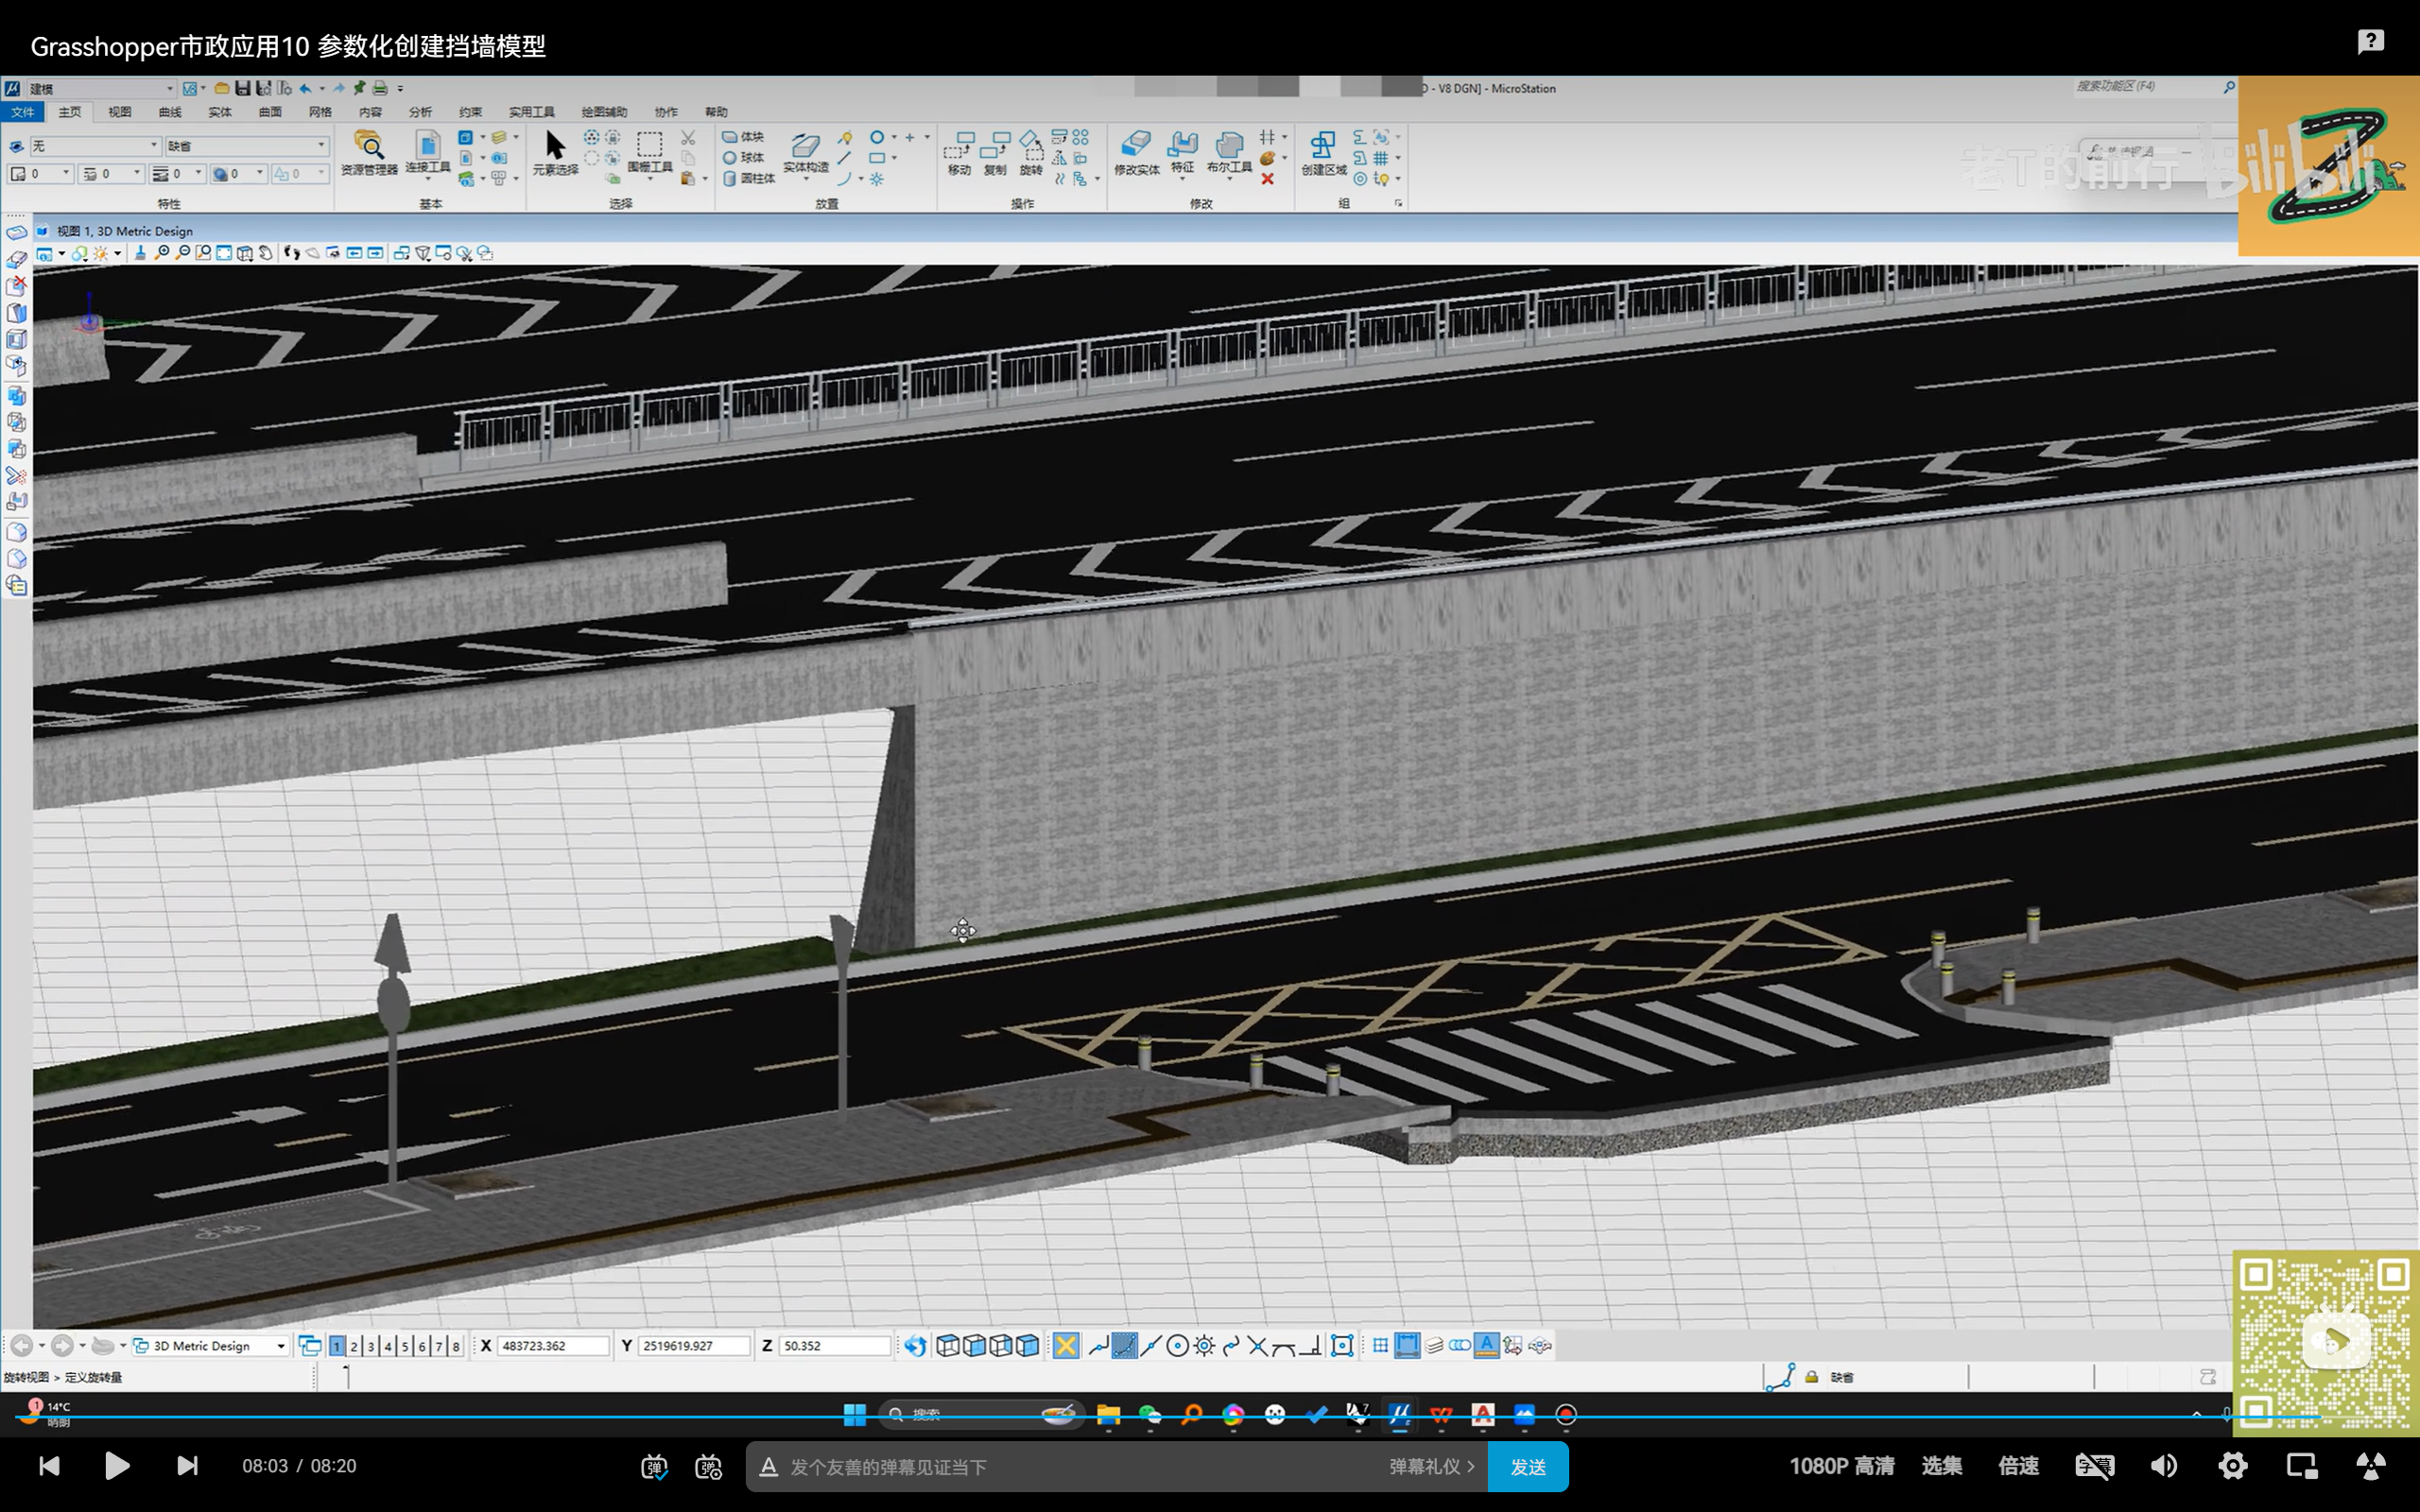Click the 发送 send button
2420x1512 pixels.
click(1527, 1466)
